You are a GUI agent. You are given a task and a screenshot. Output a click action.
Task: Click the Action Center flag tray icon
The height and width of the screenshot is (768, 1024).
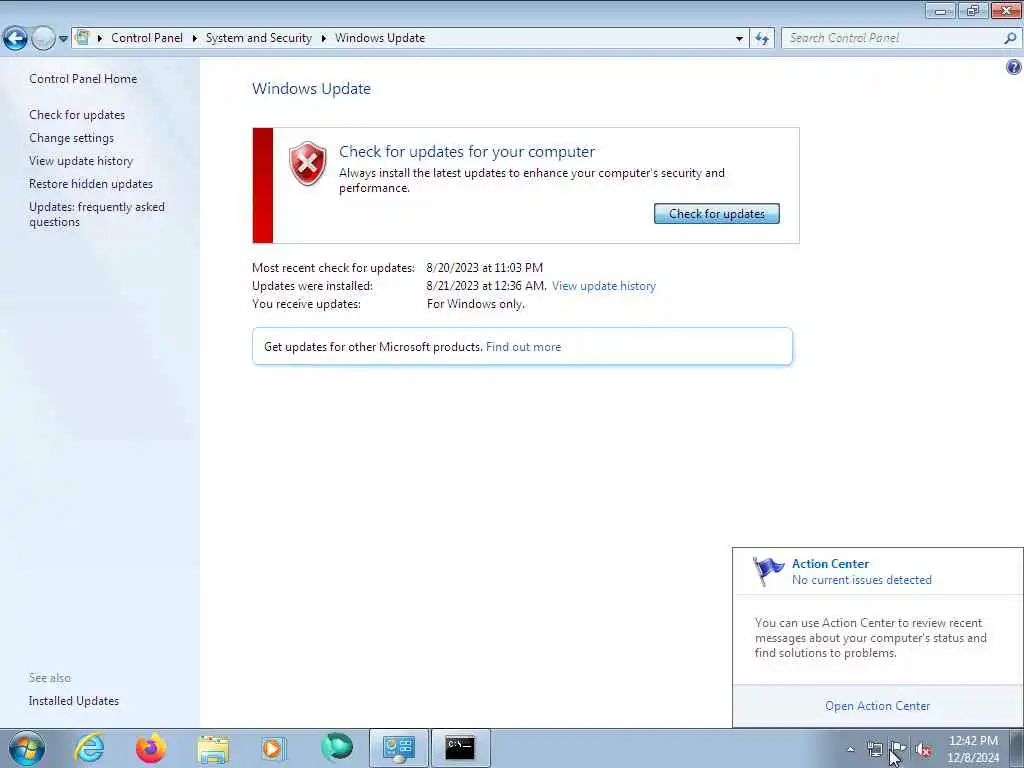[898, 749]
